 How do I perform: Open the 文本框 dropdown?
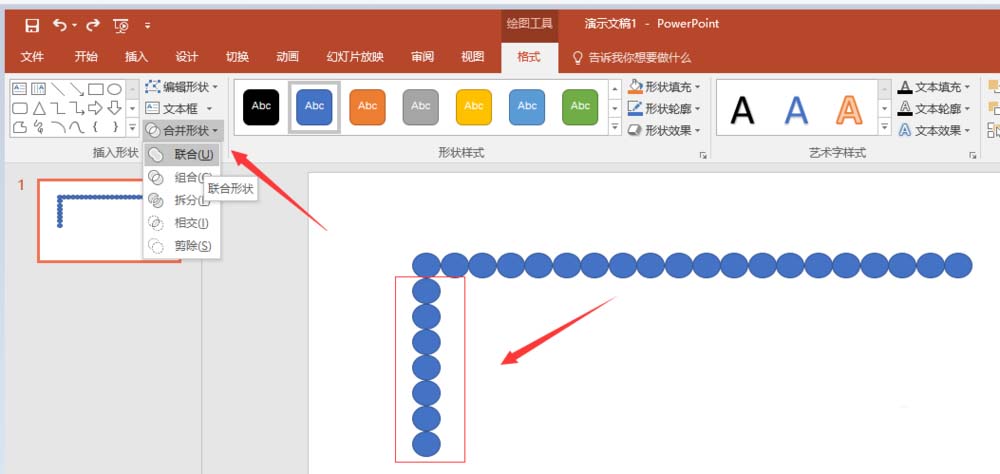pyautogui.click(x=179, y=108)
